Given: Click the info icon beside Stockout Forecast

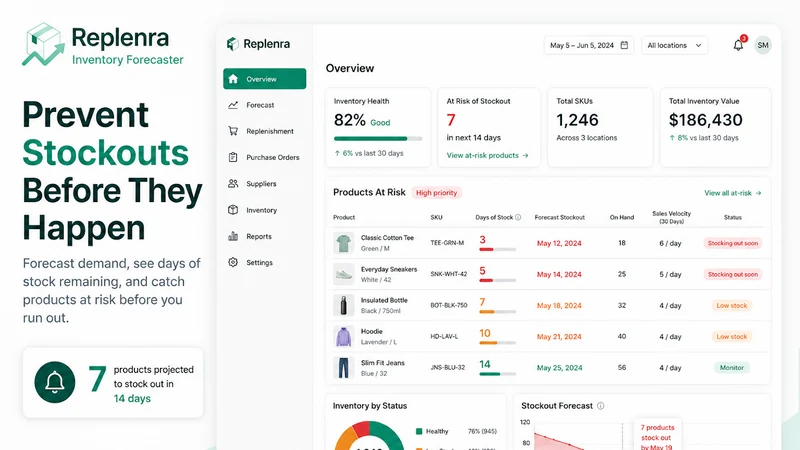Looking at the screenshot, I should pyautogui.click(x=601, y=406).
